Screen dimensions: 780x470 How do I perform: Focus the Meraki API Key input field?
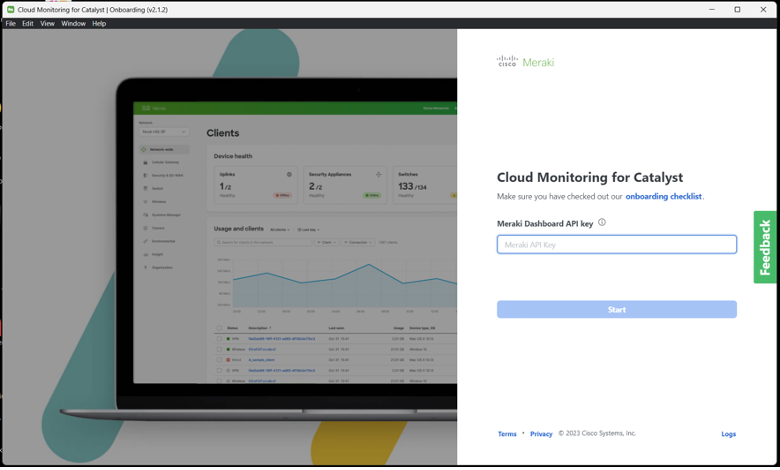616,244
